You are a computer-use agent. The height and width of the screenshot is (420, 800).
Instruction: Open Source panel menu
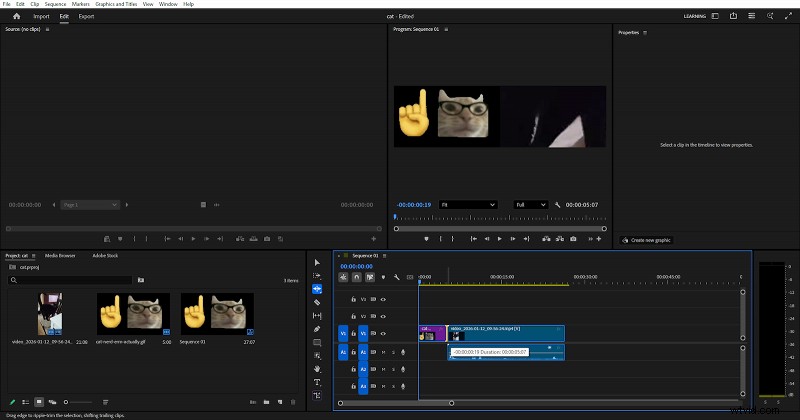click(47, 29)
